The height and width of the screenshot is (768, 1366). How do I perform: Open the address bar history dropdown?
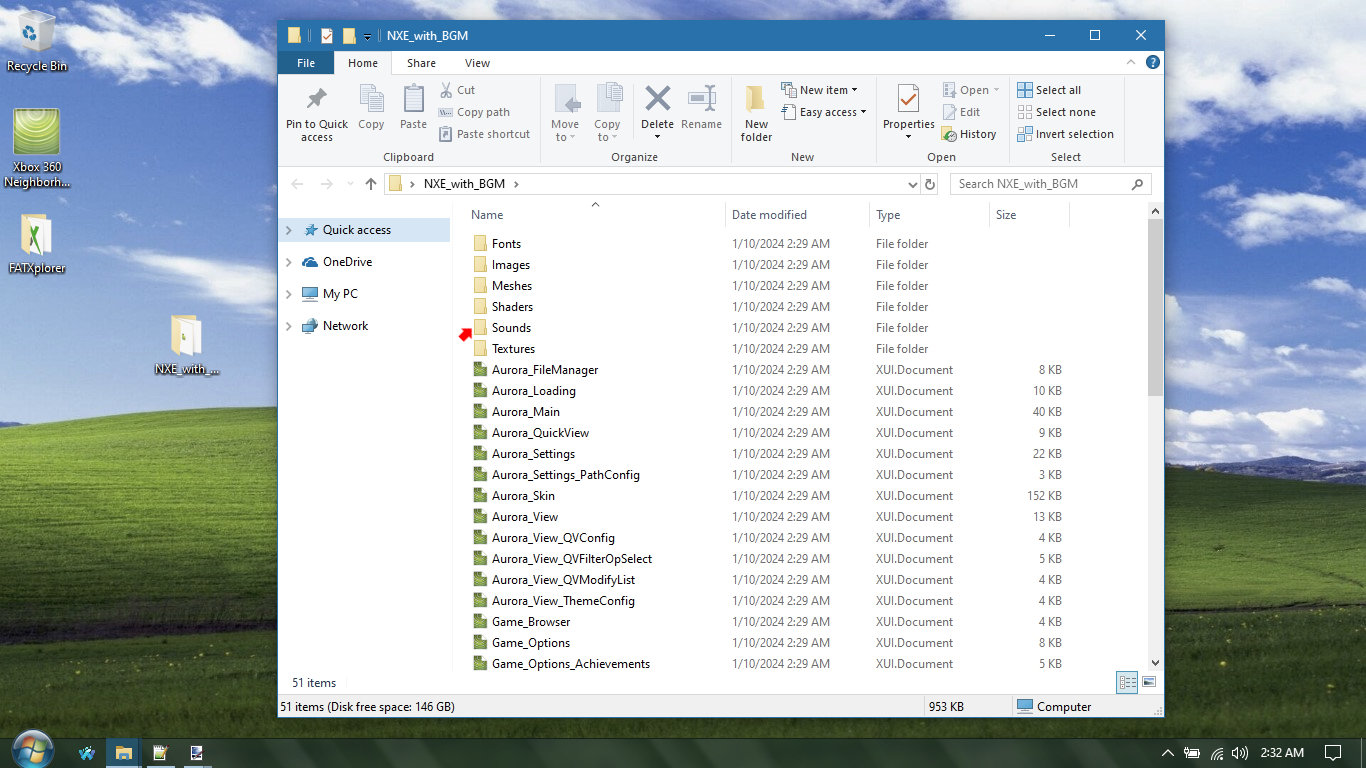[912, 184]
